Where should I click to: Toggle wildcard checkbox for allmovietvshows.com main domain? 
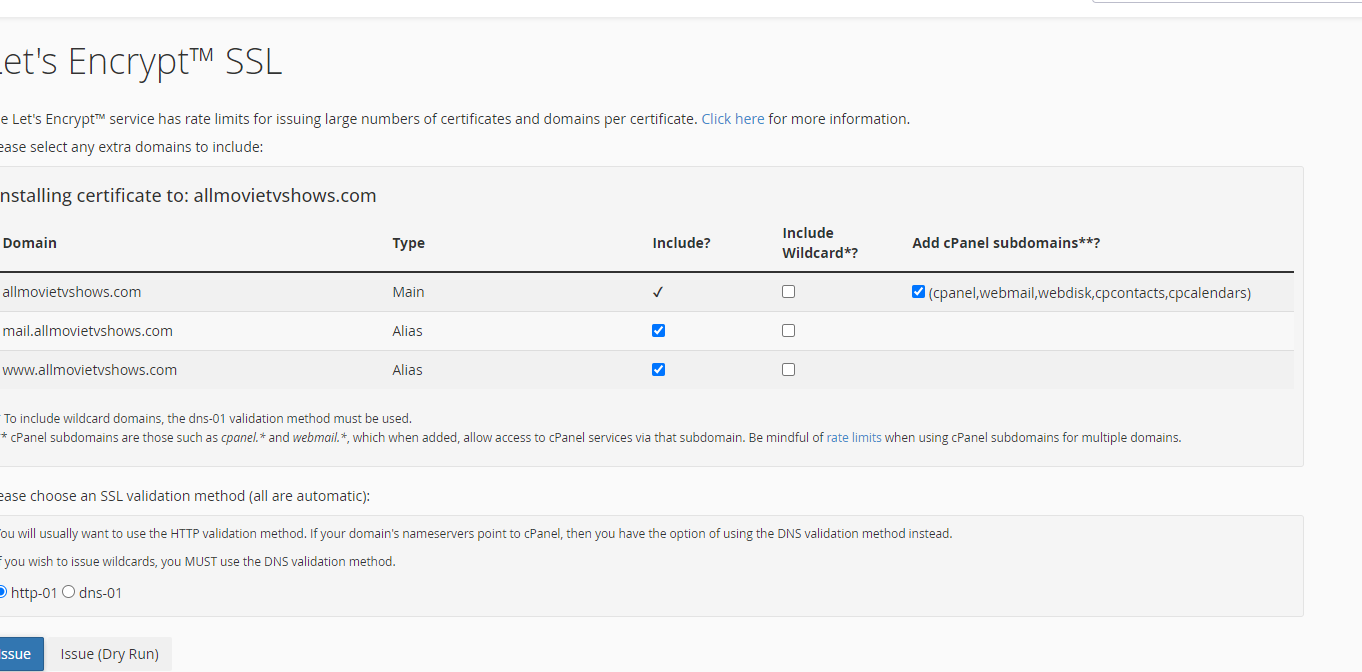click(x=788, y=292)
